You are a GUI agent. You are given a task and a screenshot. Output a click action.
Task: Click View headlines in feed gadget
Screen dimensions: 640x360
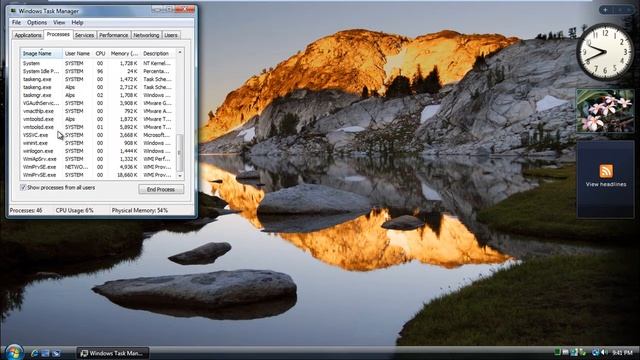(x=606, y=184)
